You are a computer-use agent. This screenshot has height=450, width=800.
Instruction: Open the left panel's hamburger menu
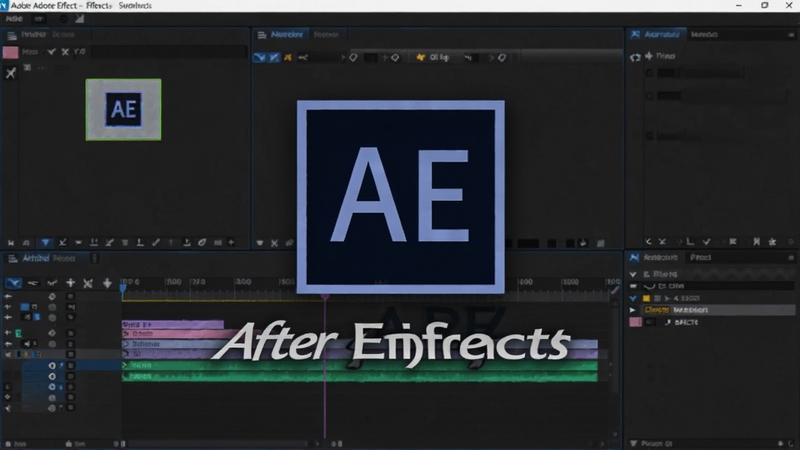[x=11, y=35]
